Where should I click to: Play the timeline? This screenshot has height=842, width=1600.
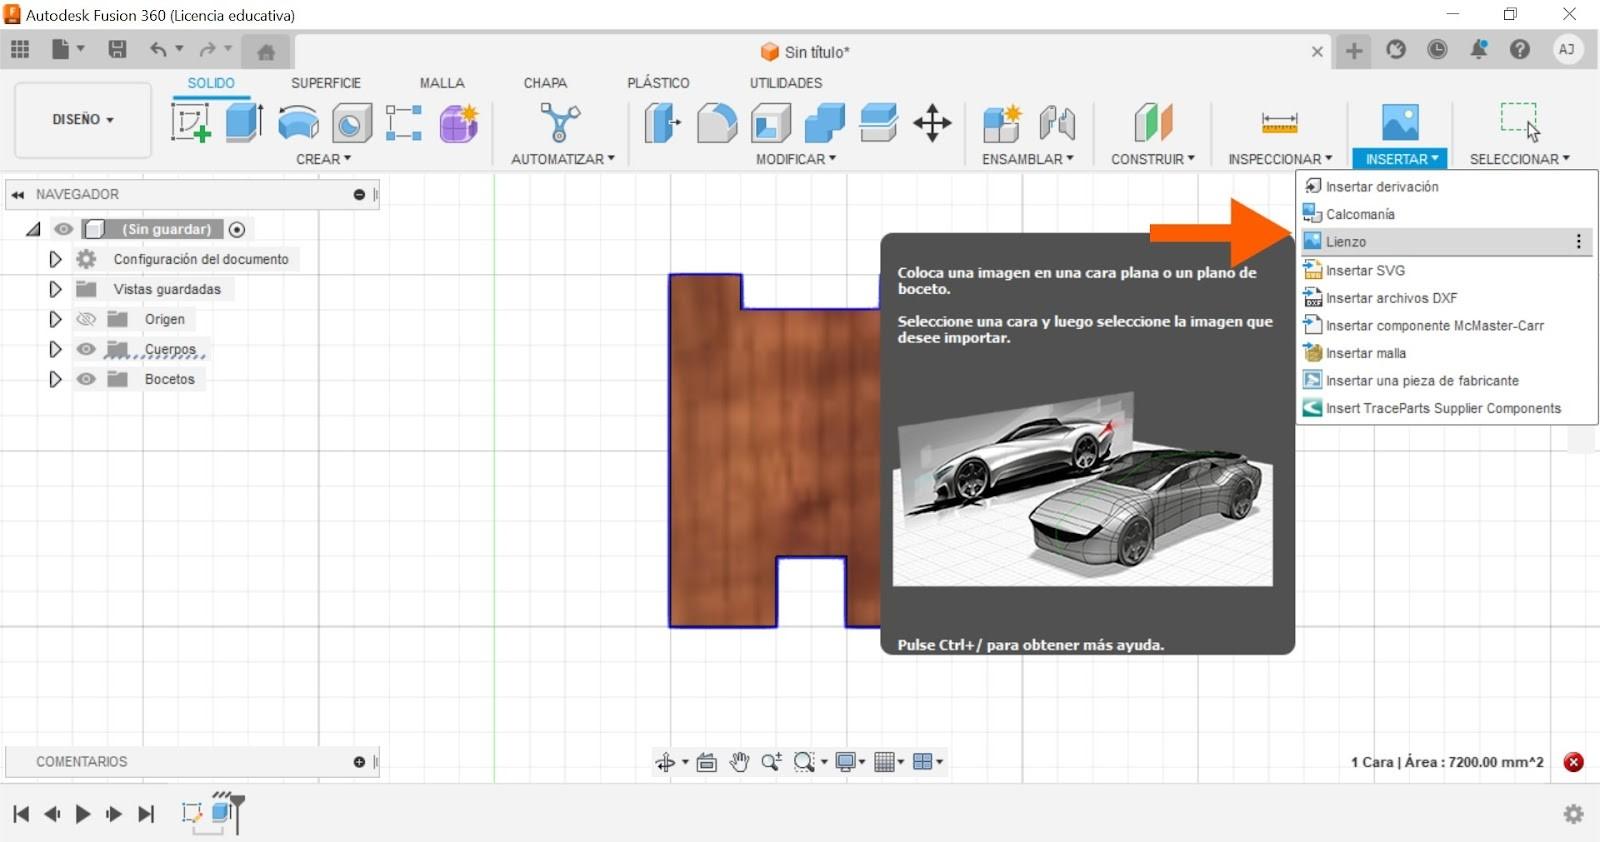click(83, 814)
